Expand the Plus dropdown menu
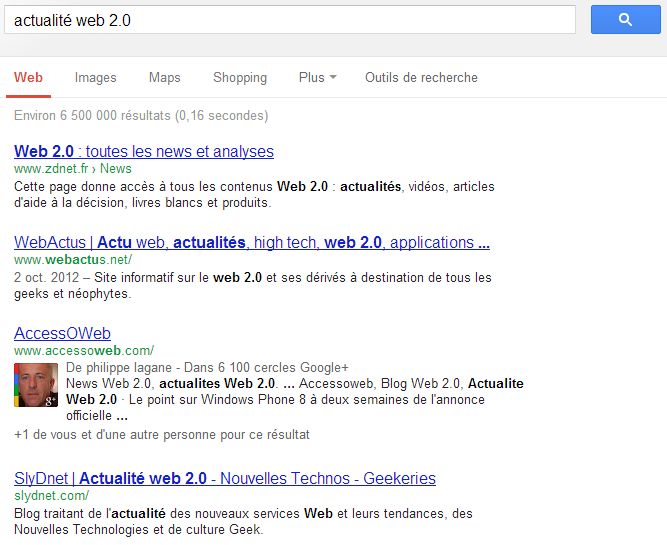 (317, 77)
